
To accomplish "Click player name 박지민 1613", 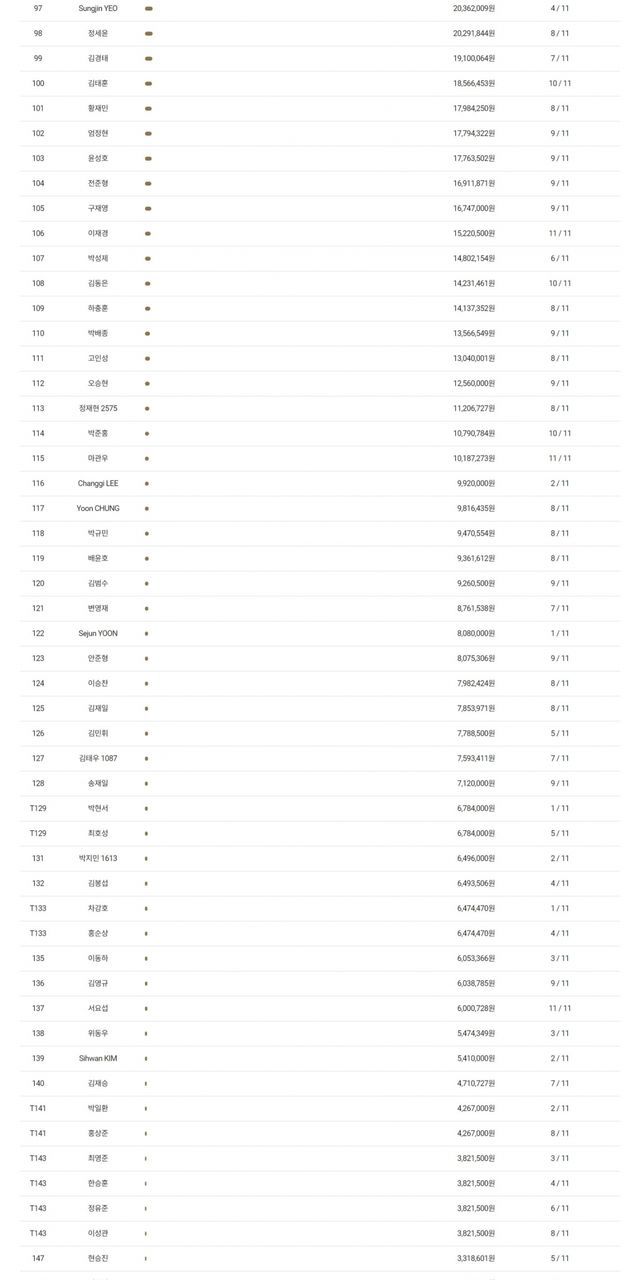I will tap(98, 858).
